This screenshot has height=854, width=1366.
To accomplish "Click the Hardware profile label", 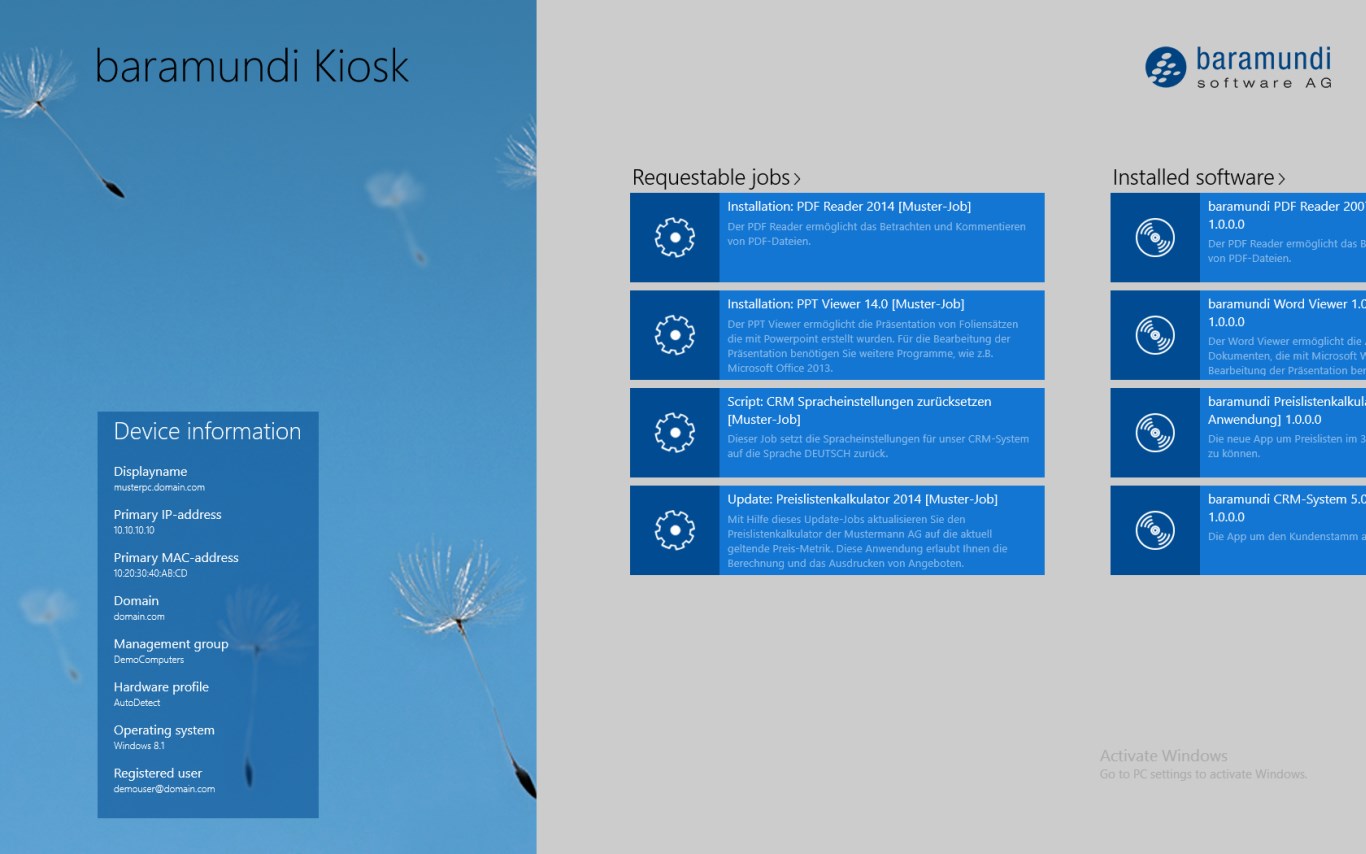I will tap(161, 687).
